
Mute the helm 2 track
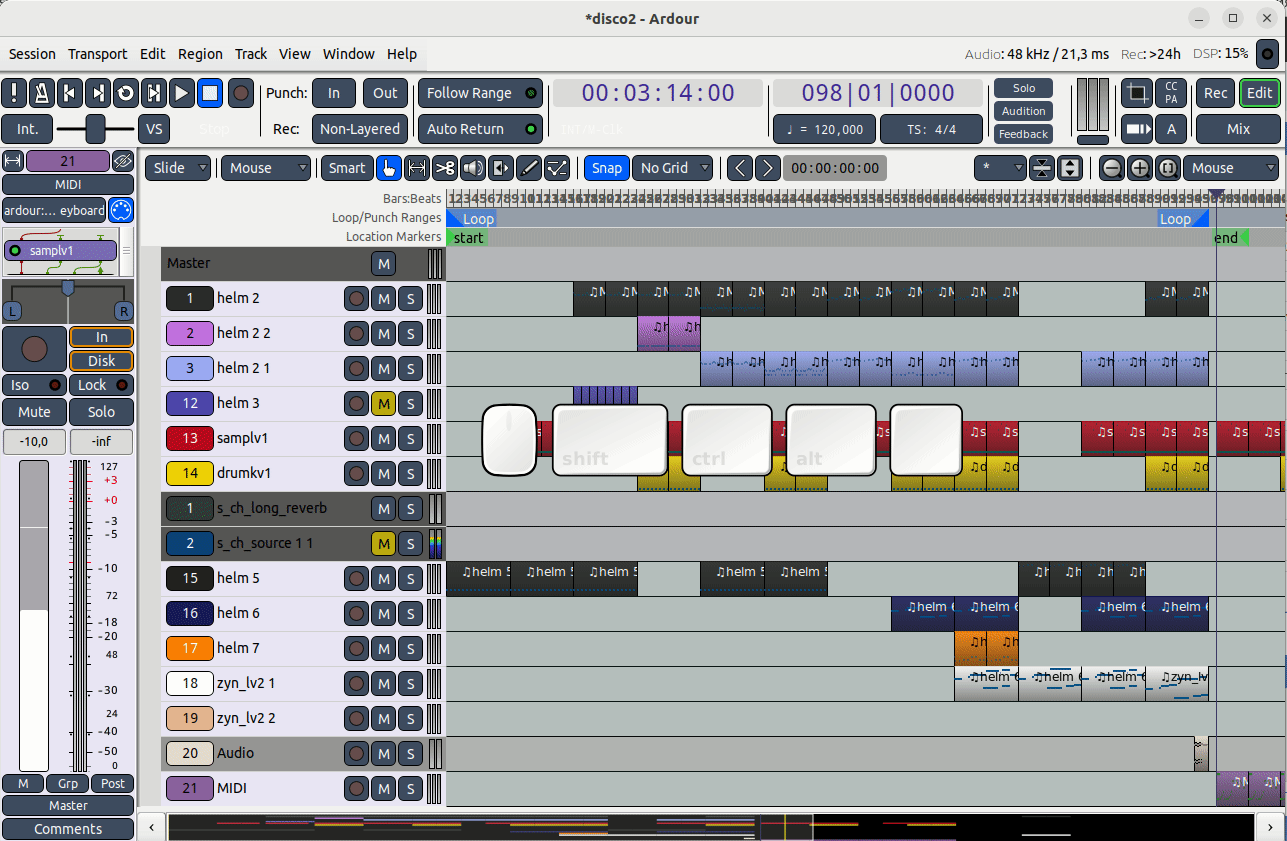(x=383, y=298)
